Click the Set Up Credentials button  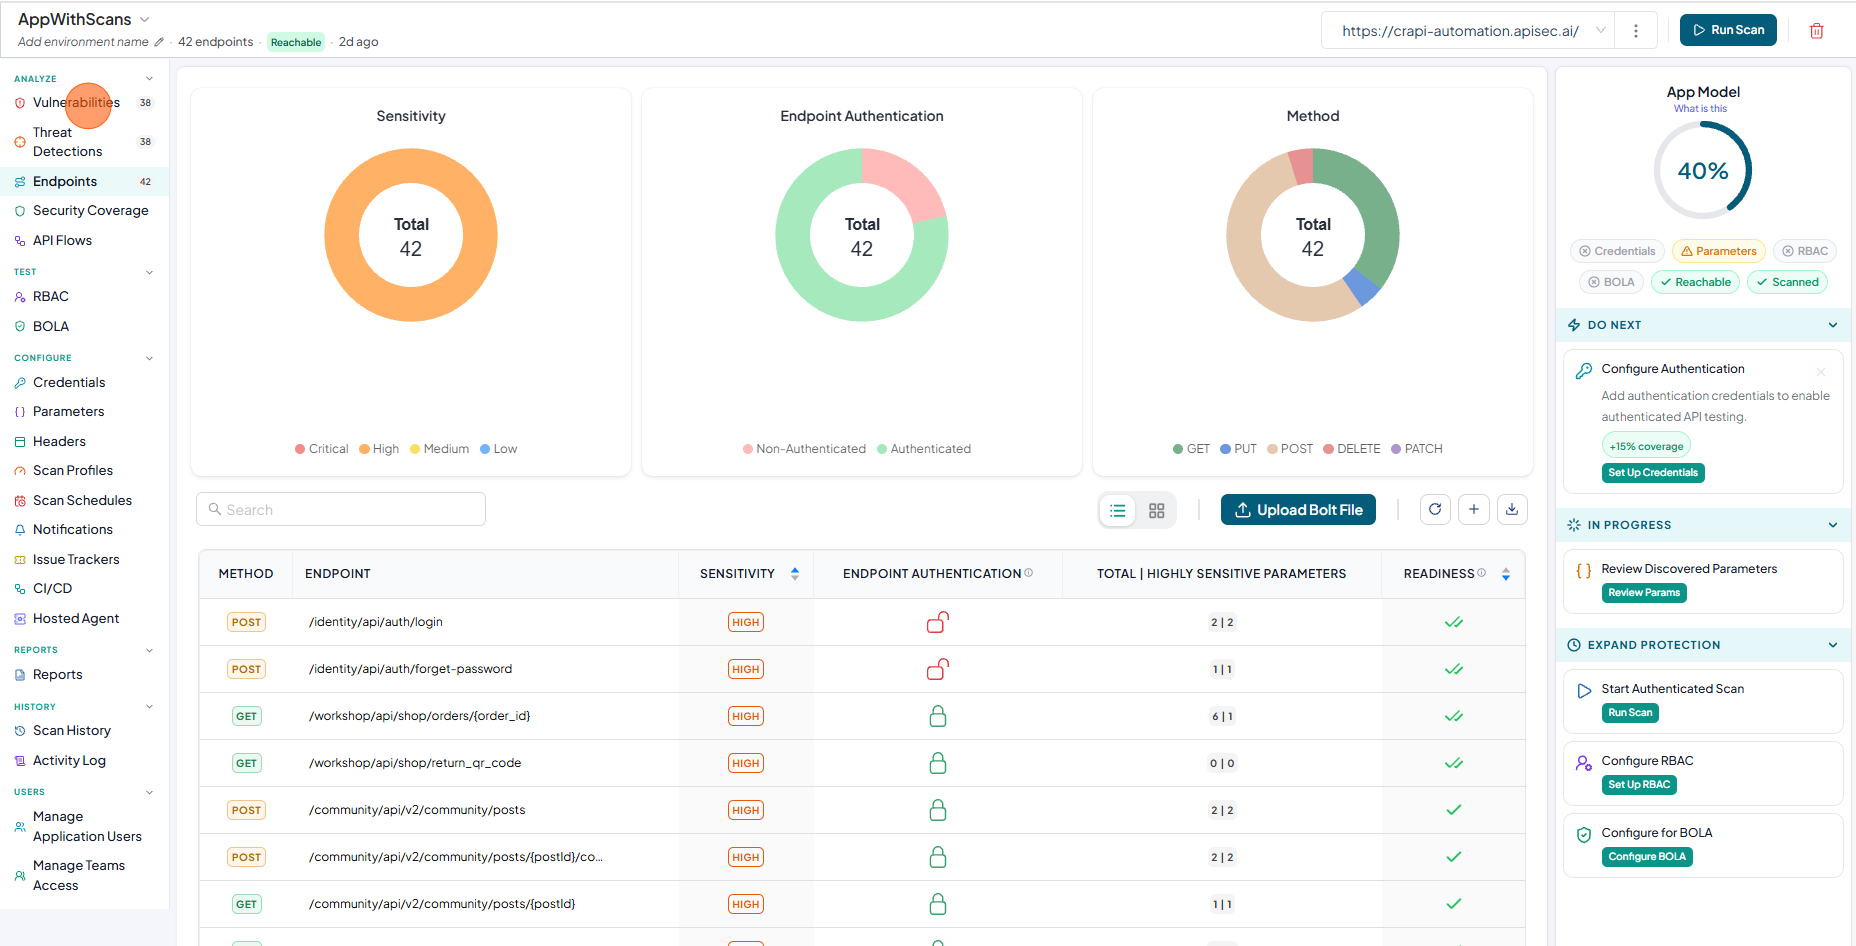[1653, 473]
